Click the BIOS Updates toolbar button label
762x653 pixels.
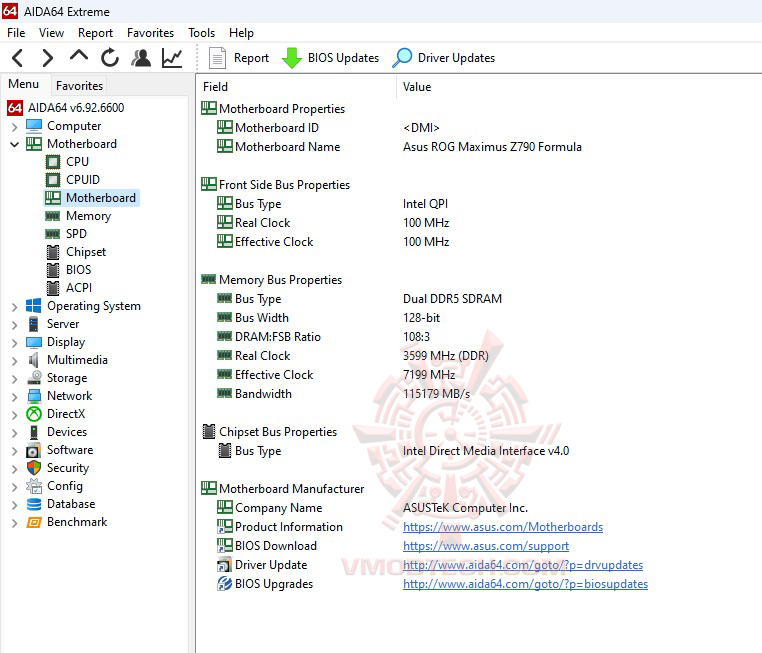click(x=343, y=58)
